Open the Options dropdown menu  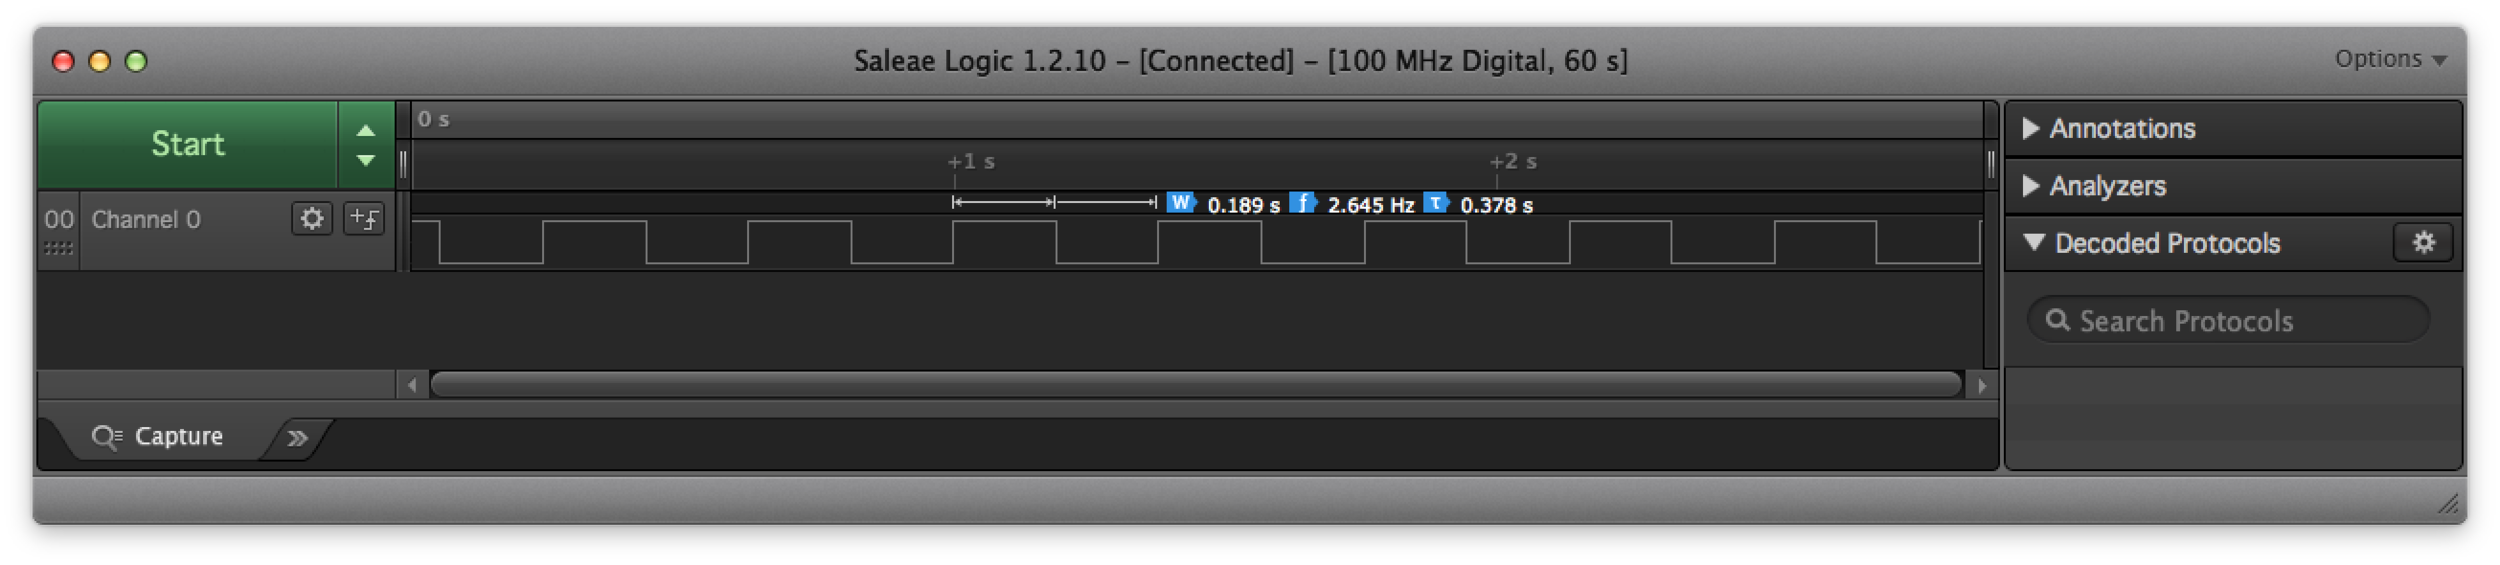[x=2390, y=59]
